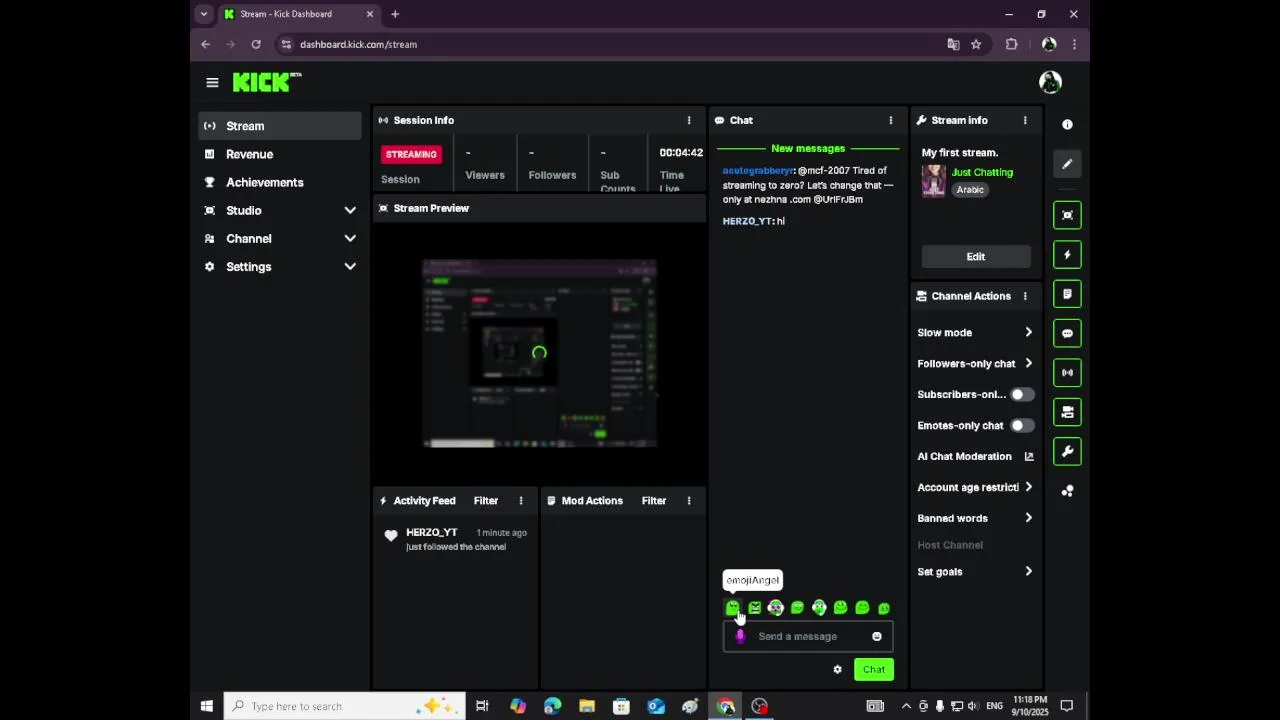This screenshot has width=1280, height=720.
Task: Open Activity Feed panel three-dot menu
Action: [x=521, y=501]
